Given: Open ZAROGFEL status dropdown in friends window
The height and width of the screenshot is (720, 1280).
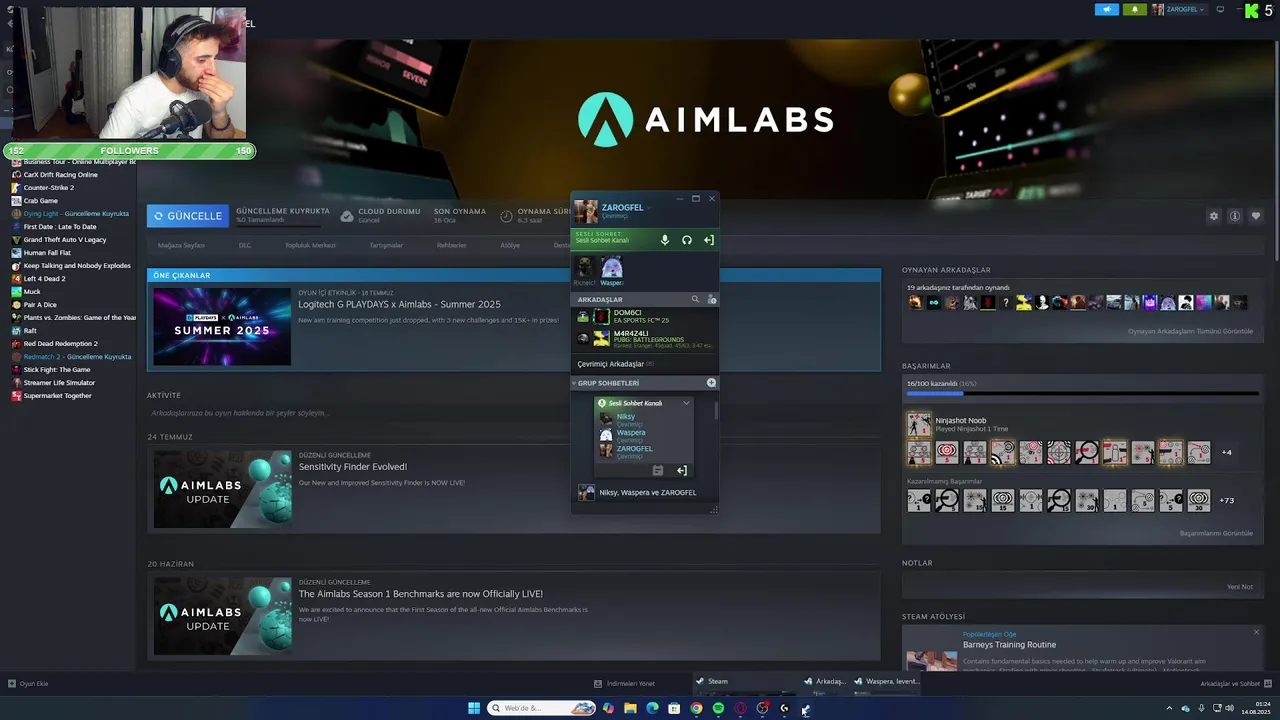Looking at the screenshot, I should pyautogui.click(x=649, y=208).
